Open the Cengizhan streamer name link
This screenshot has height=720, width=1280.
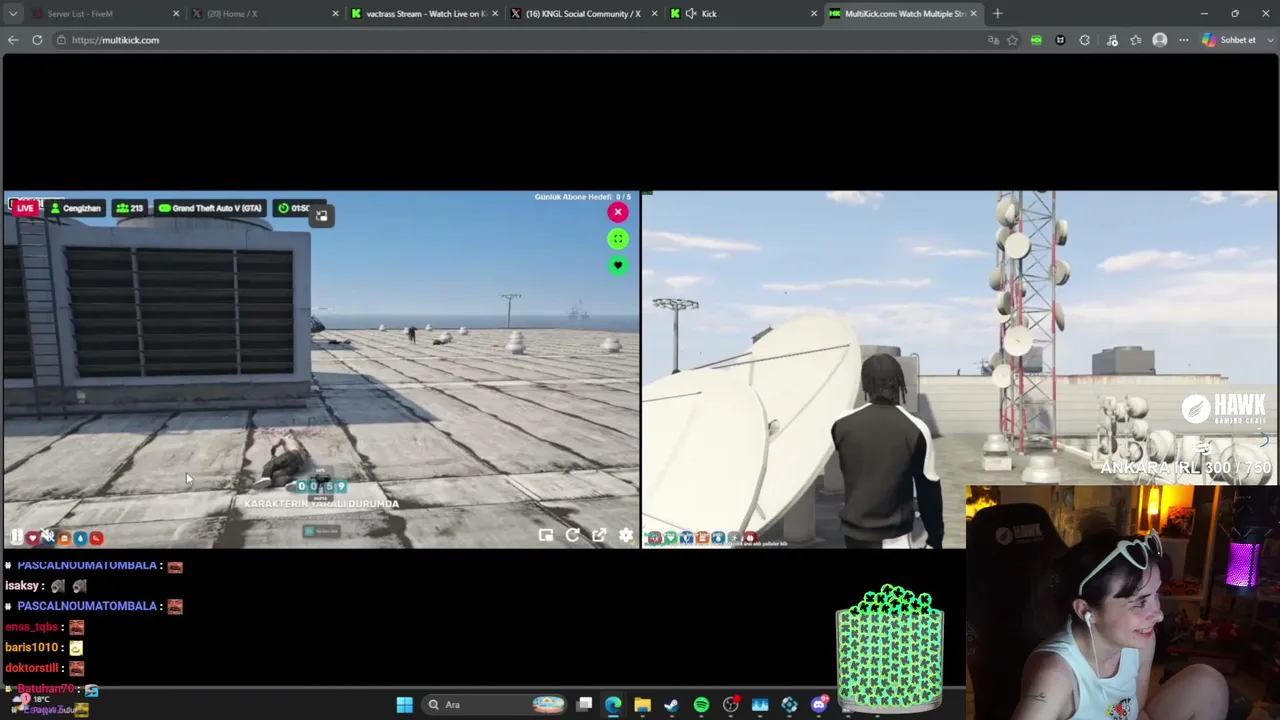tap(75, 208)
